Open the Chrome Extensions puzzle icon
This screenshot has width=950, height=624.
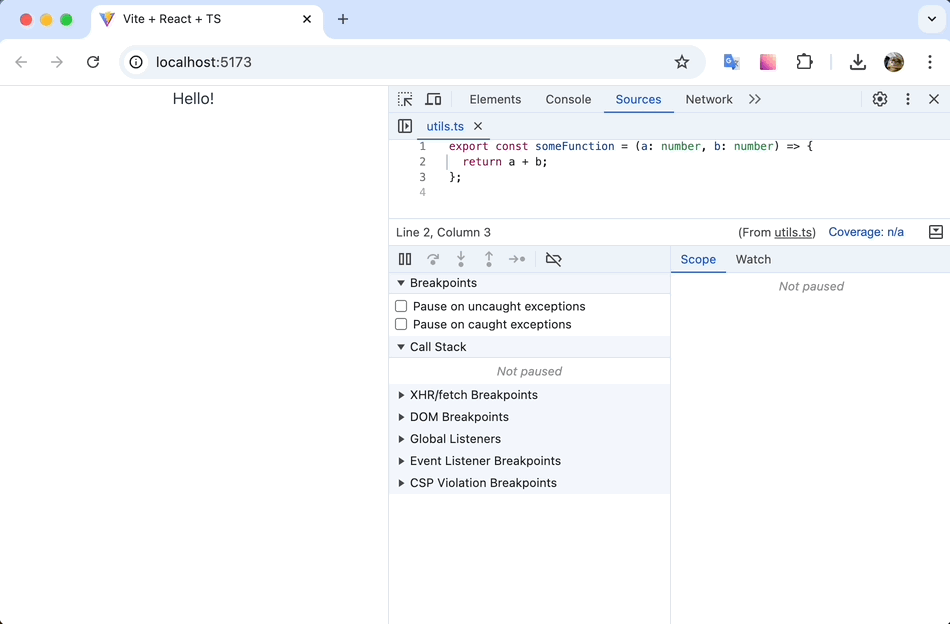click(x=804, y=62)
